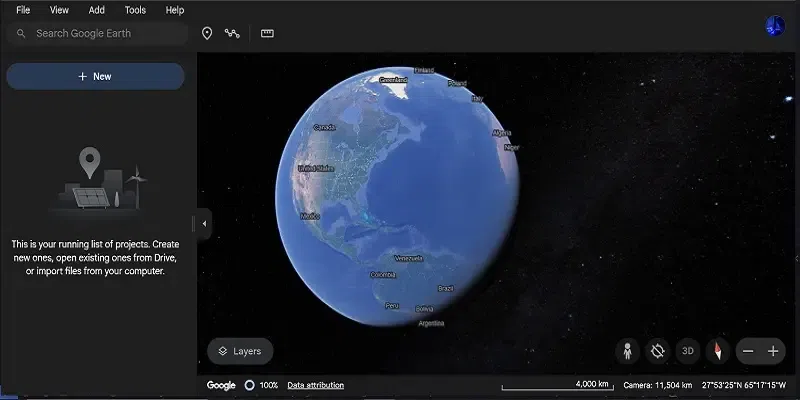Toggle globe rotation orbit icon
Viewport: 800px width, 400px height.
click(658, 351)
